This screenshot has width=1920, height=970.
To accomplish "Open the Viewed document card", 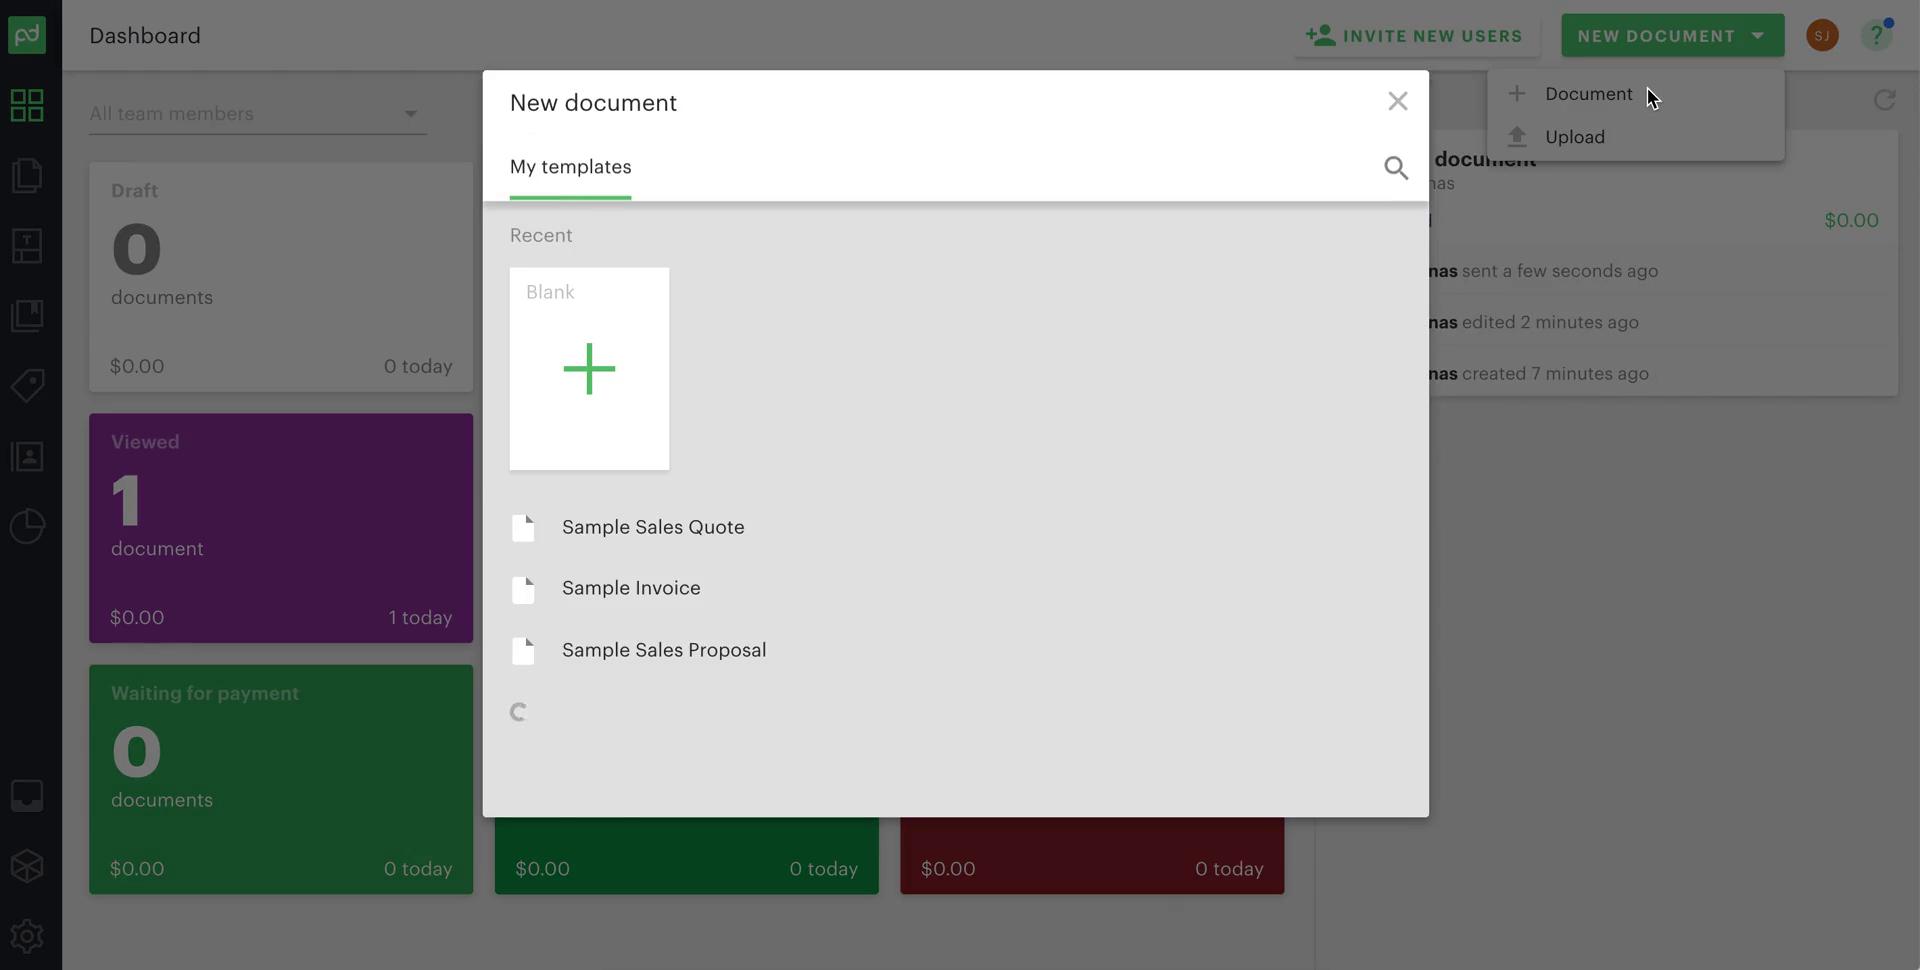I will pyautogui.click(x=281, y=528).
